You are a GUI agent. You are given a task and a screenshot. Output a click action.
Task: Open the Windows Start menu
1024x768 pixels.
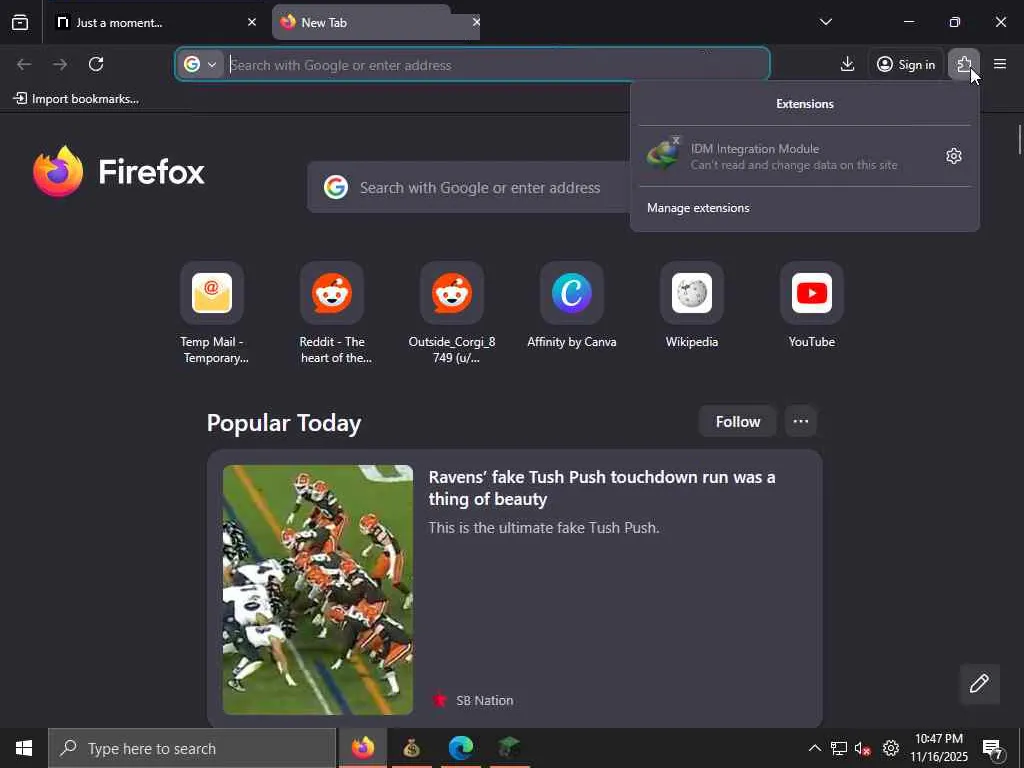pos(24,748)
